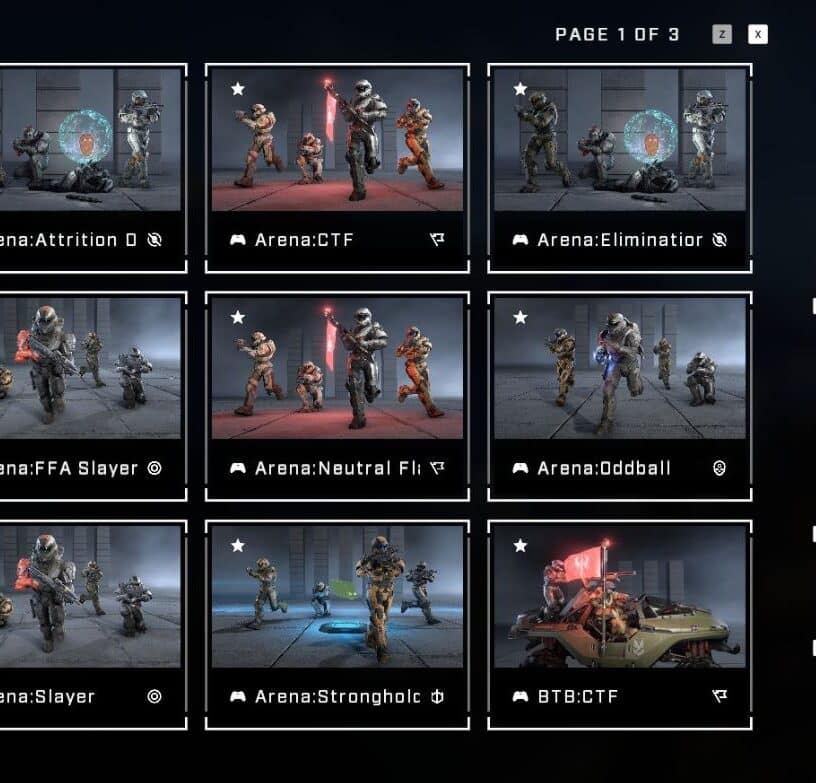Viewport: 816px width, 783px height.
Task: Click the Arena:CTF flag mode icon
Action: click(x=437, y=239)
